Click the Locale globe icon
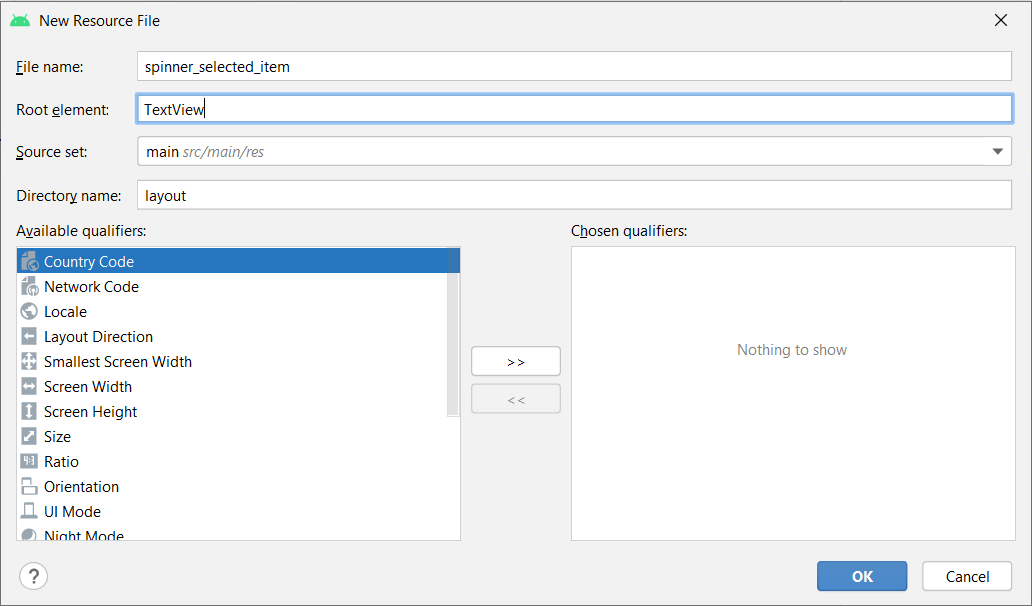The image size is (1032, 606). pos(29,311)
